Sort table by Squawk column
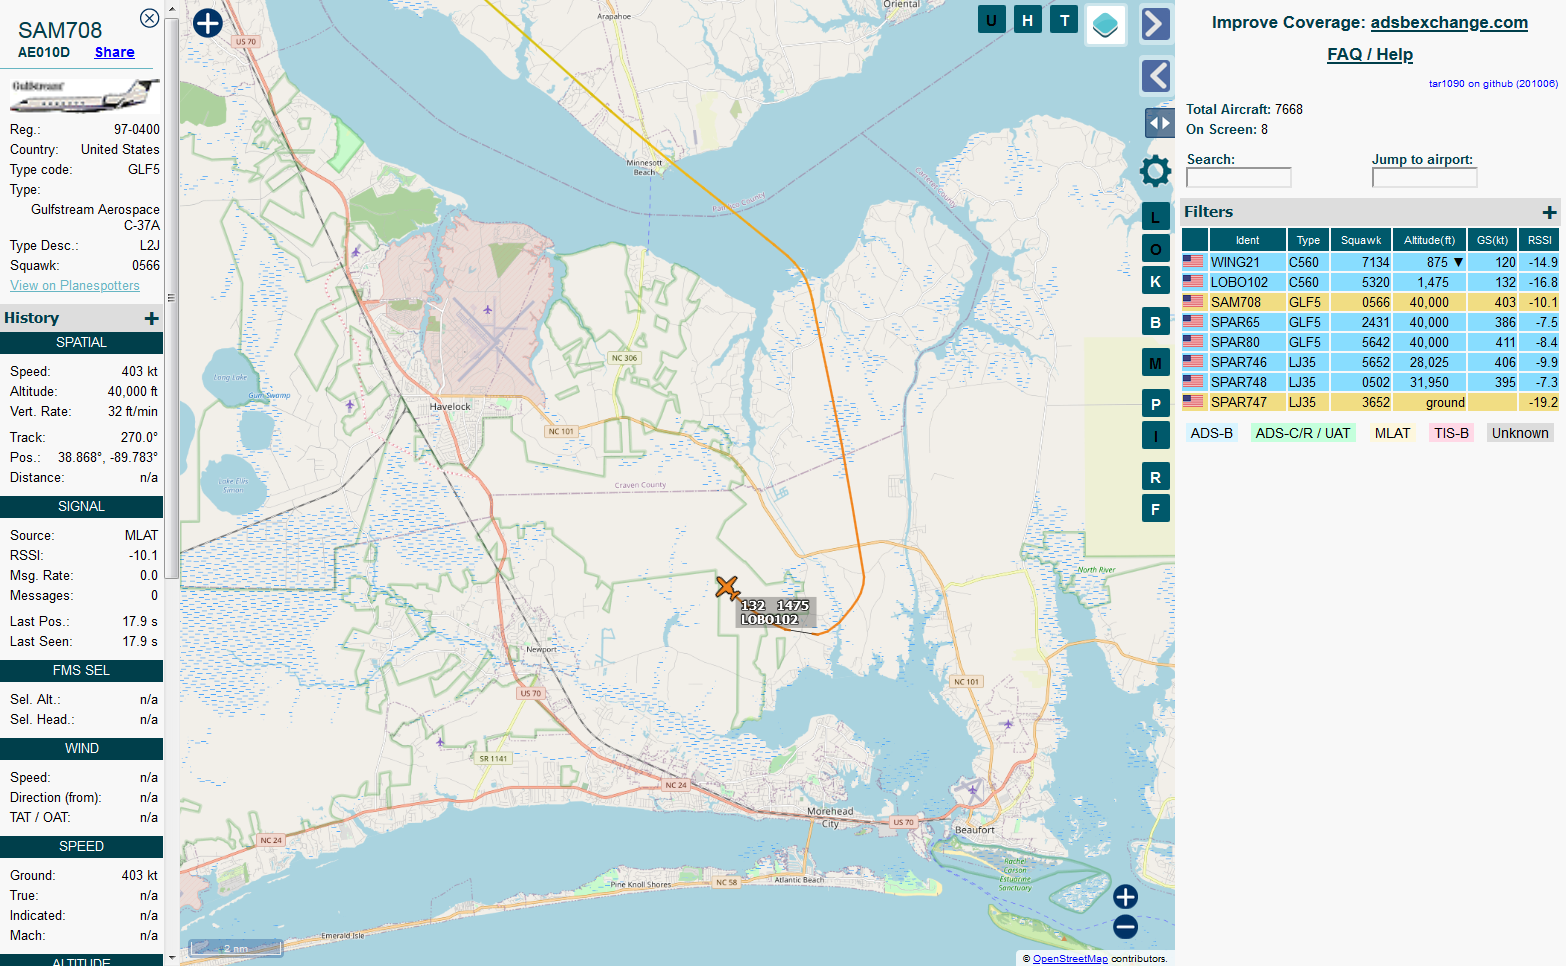 pos(1361,240)
